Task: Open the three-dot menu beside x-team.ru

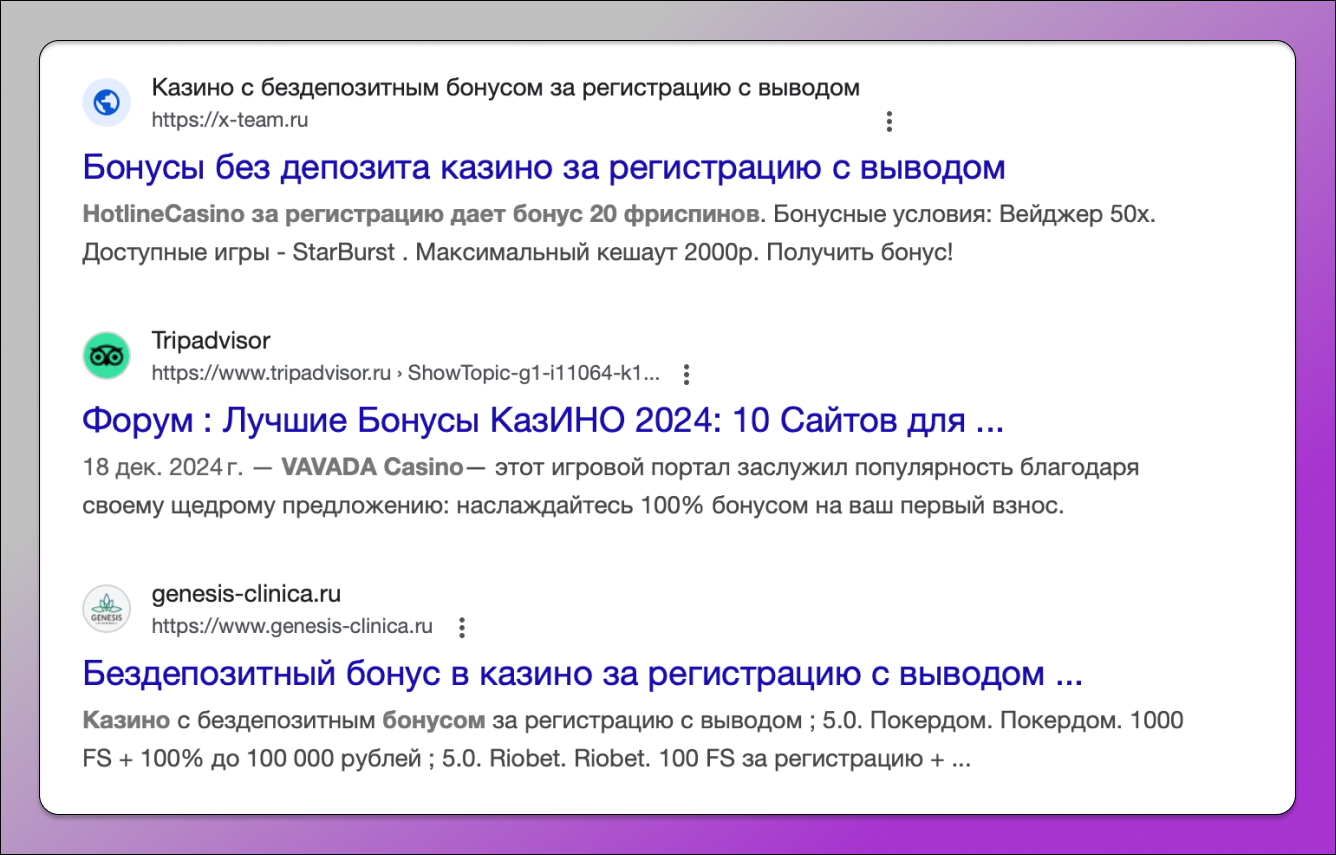Action: click(889, 120)
